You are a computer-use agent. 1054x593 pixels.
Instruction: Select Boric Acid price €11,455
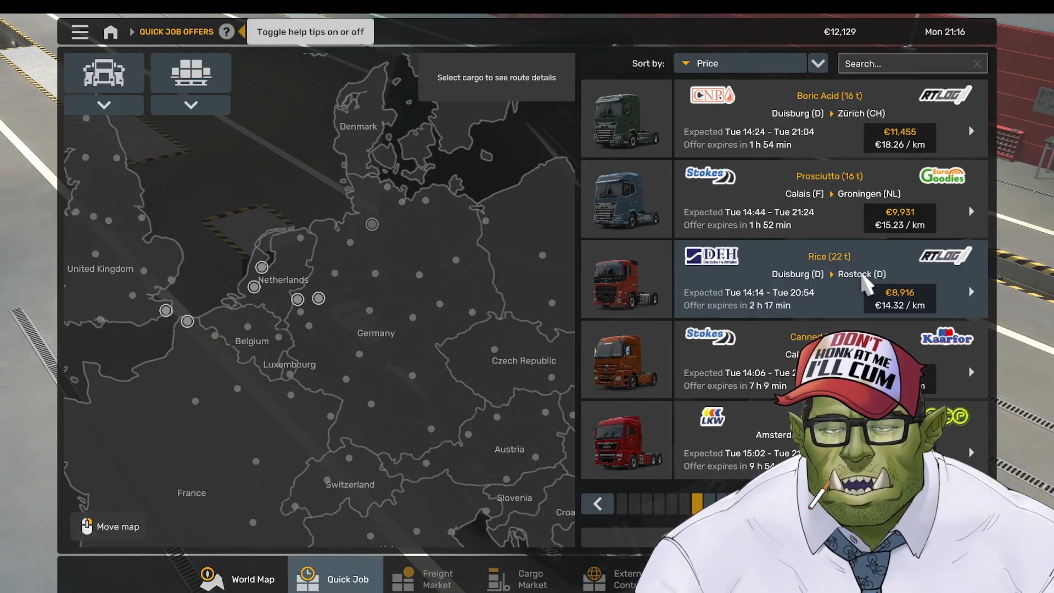click(x=899, y=132)
